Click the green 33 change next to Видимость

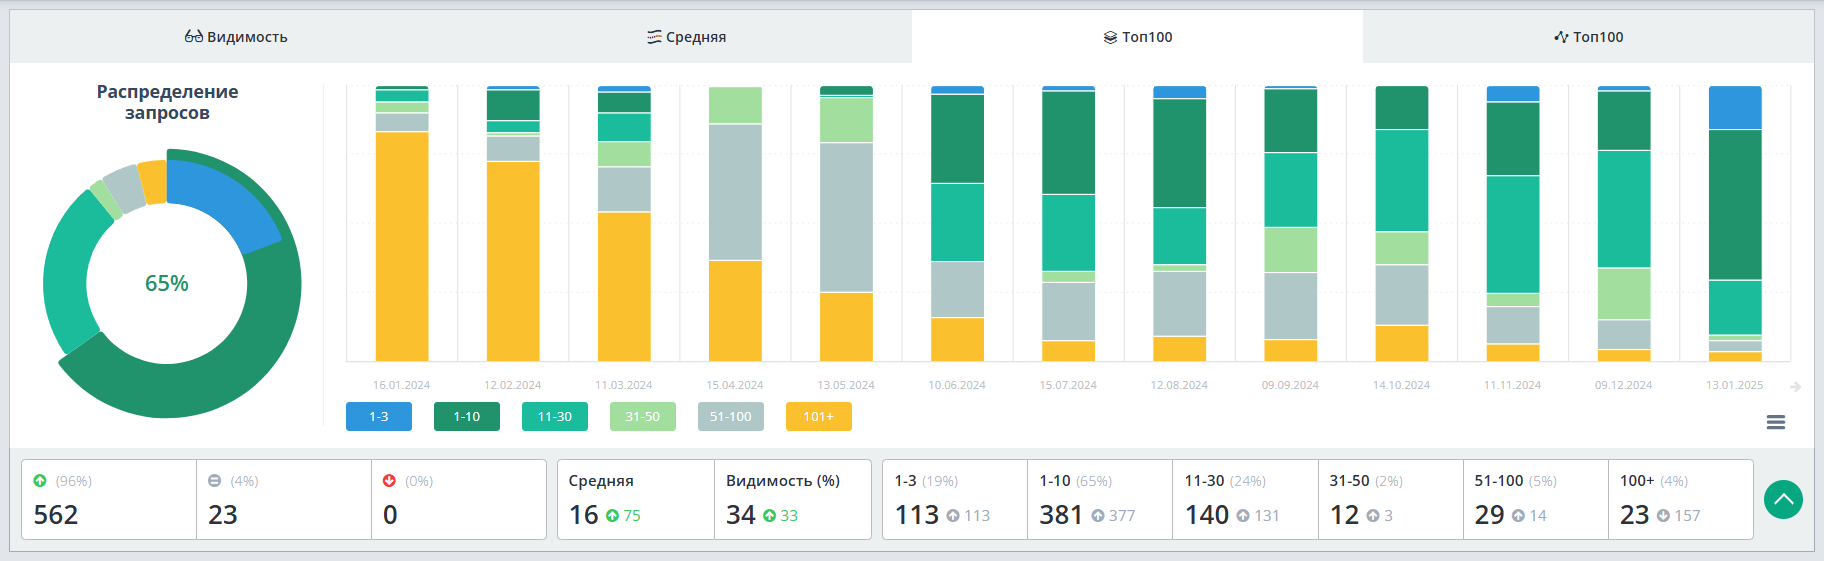point(789,516)
